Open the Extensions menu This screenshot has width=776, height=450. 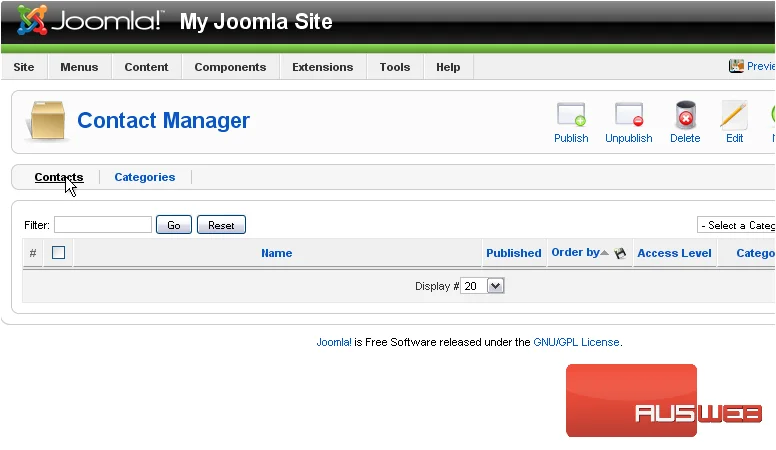point(323,67)
